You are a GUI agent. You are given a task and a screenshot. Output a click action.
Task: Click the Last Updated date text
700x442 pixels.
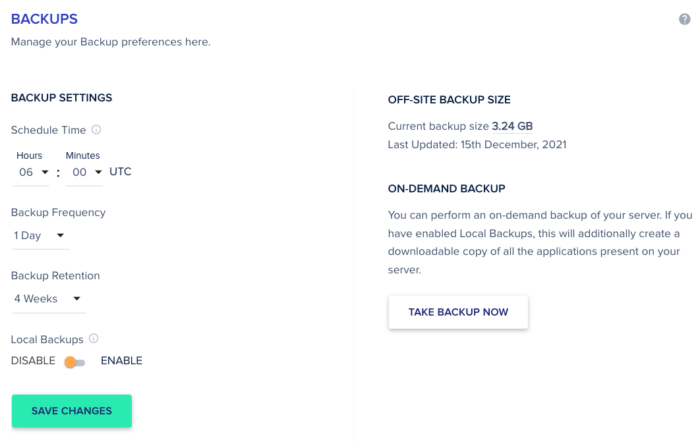[x=477, y=146]
